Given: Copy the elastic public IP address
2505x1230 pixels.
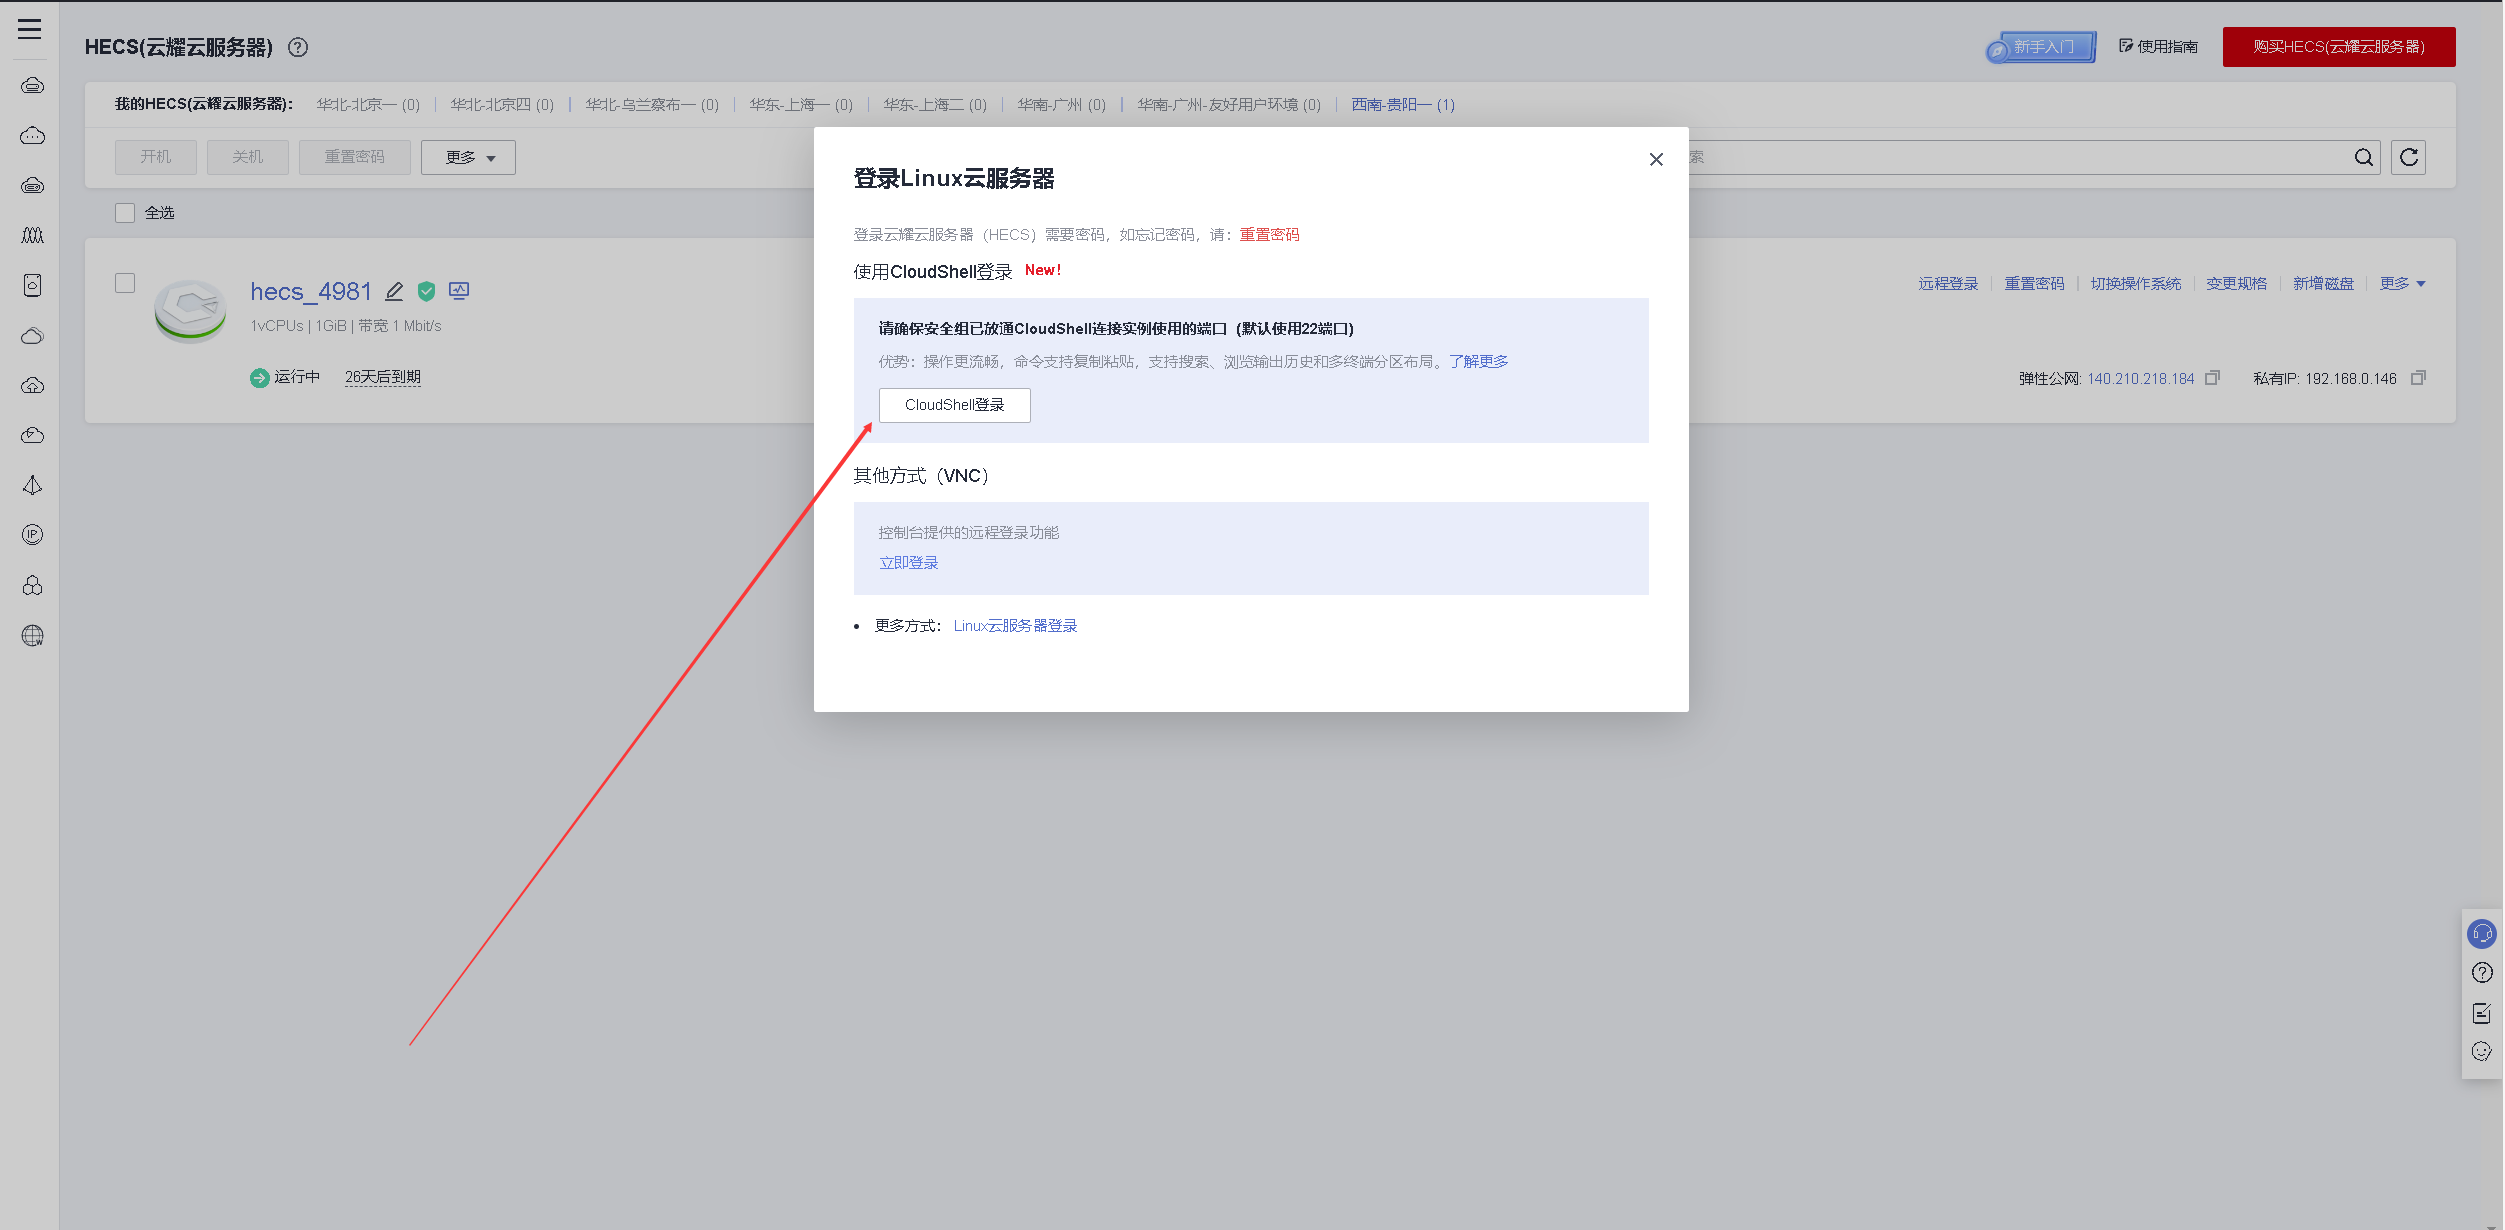Looking at the screenshot, I should 2212,378.
